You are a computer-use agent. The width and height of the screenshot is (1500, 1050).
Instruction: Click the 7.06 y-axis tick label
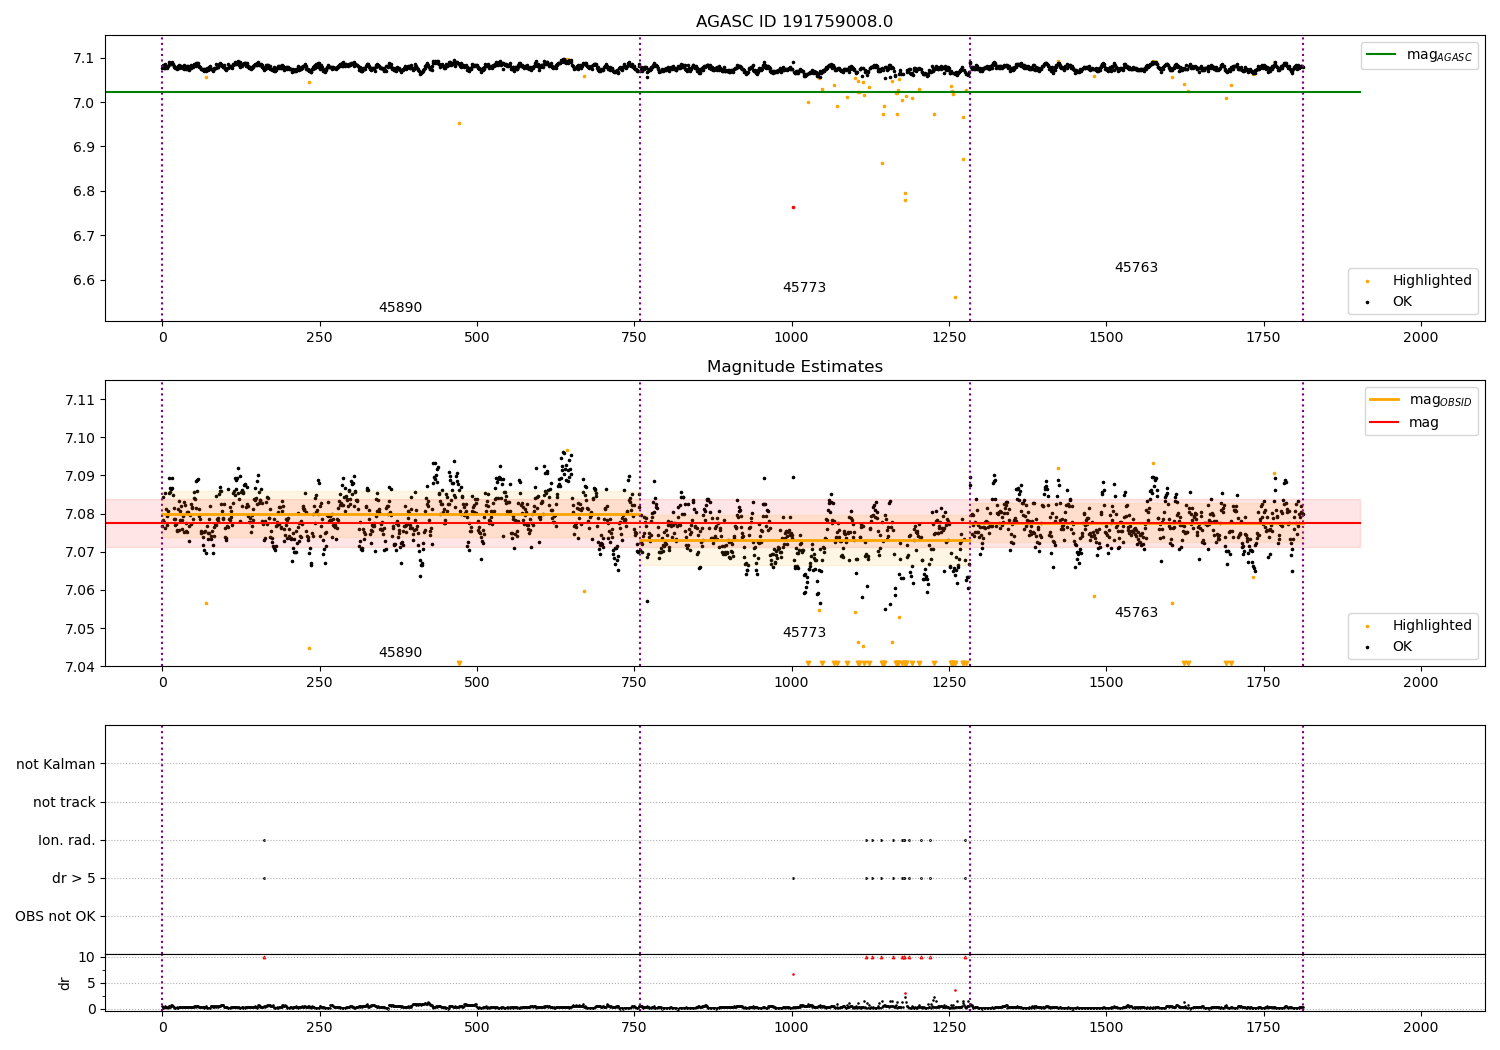(80, 590)
